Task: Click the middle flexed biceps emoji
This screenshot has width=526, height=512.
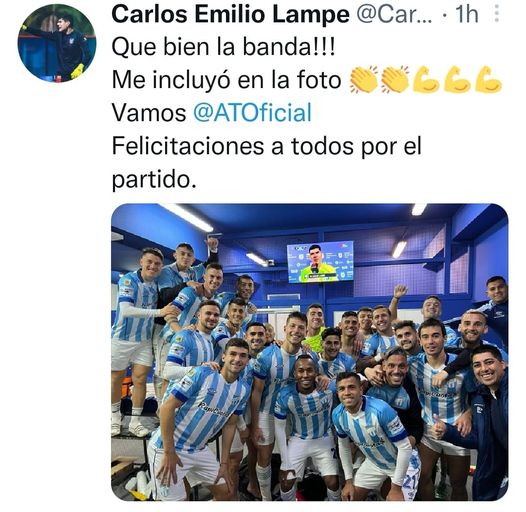Action: coord(458,80)
